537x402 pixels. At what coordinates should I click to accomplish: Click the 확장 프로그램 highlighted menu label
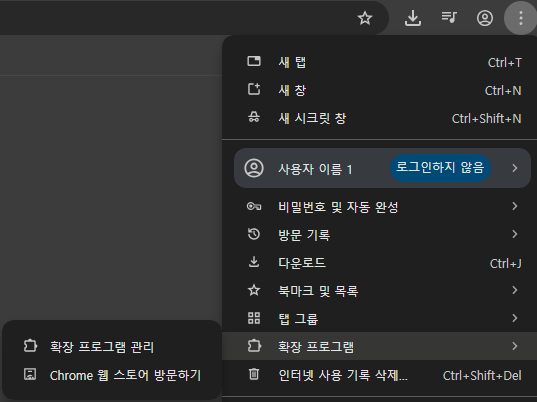tap(316, 347)
